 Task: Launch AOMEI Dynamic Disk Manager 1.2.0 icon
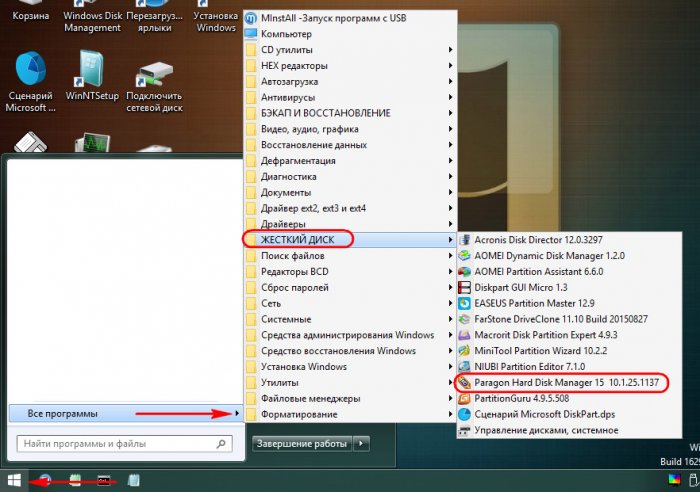point(464,256)
